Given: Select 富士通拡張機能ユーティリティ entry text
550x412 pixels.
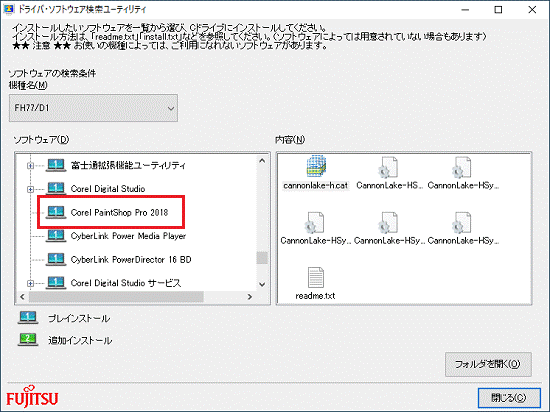Looking at the screenshot, I should [128, 165].
